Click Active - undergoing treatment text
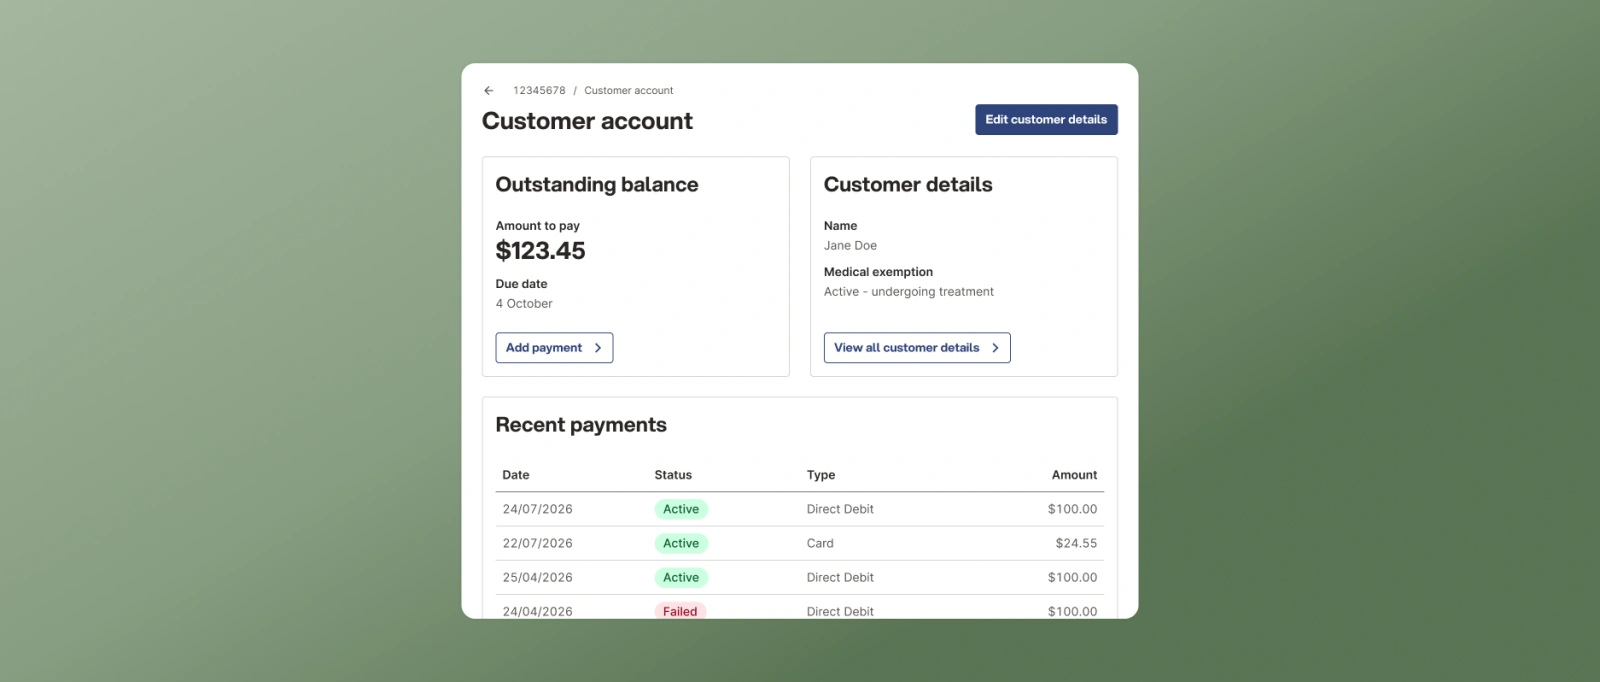The height and width of the screenshot is (682, 1600). (x=909, y=292)
